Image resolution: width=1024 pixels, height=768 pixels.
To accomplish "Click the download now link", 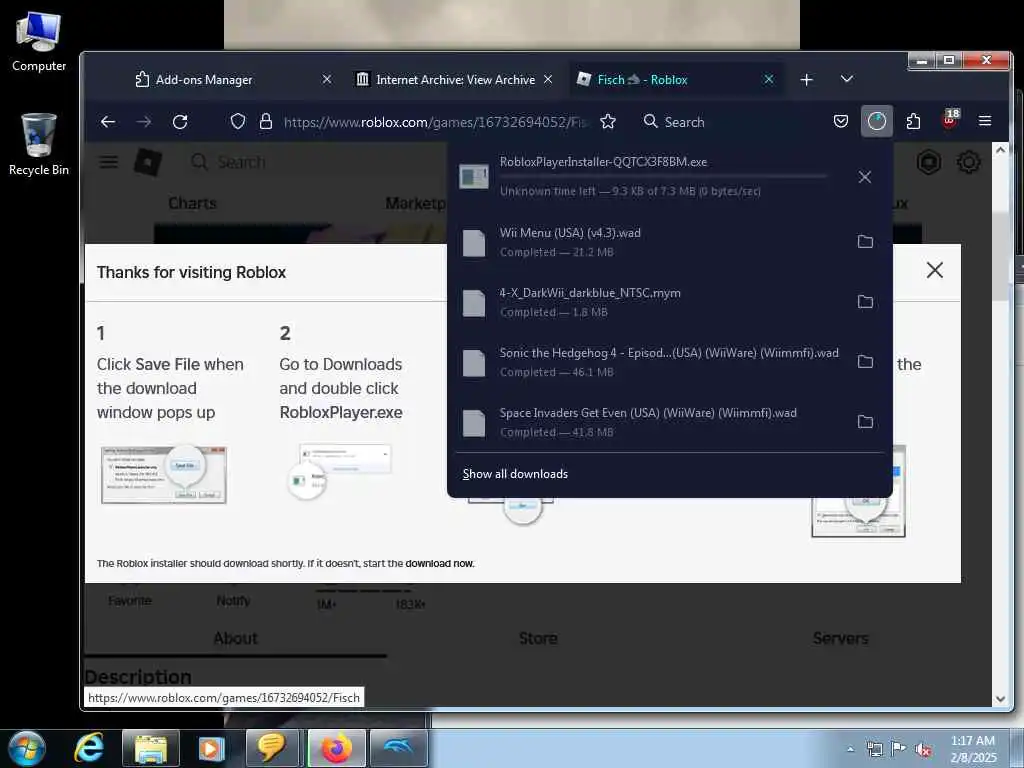I will point(439,564).
